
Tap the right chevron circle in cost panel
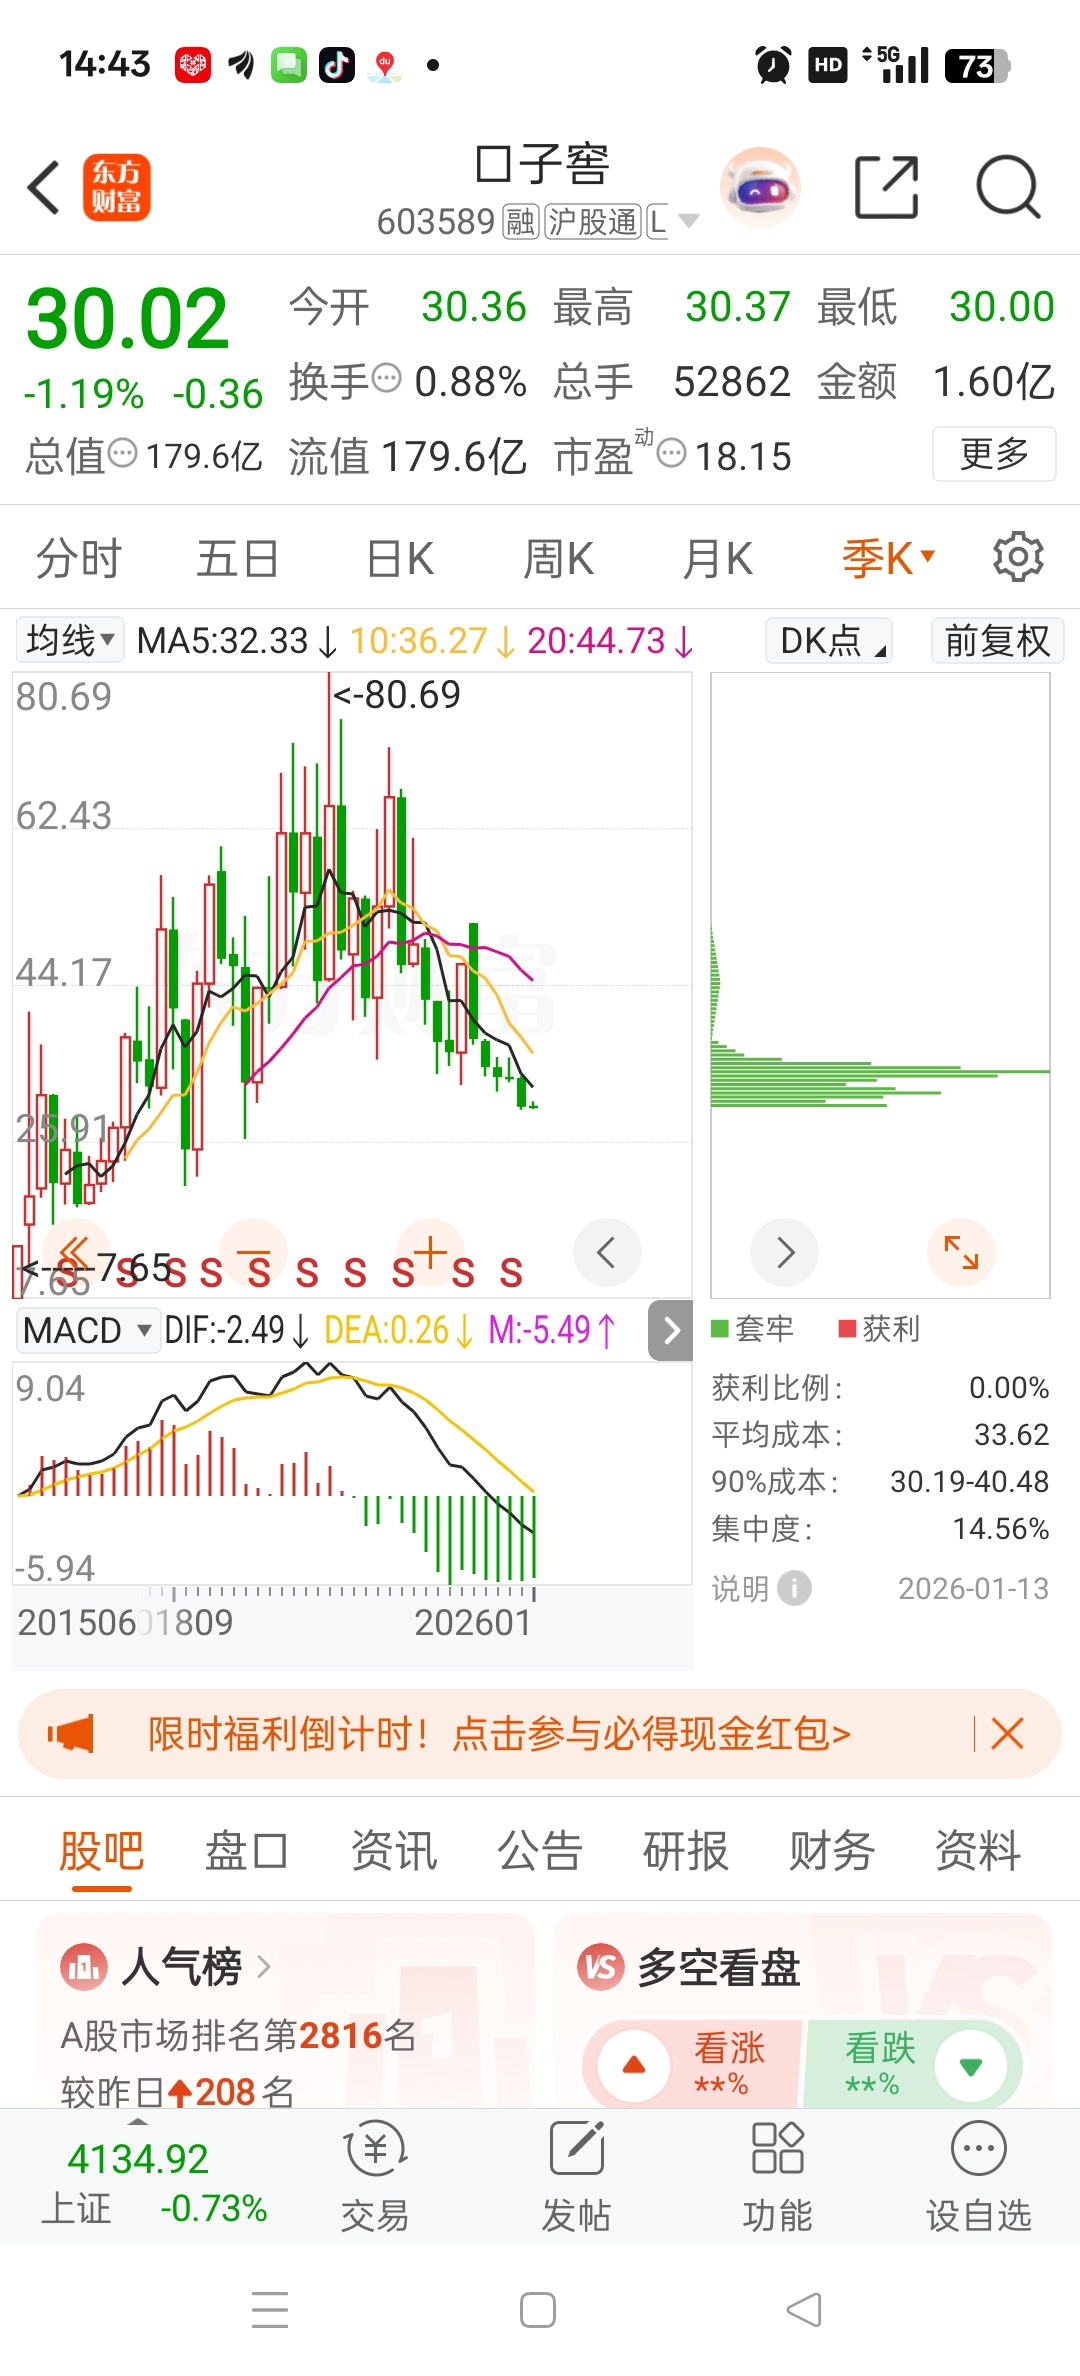point(785,1252)
